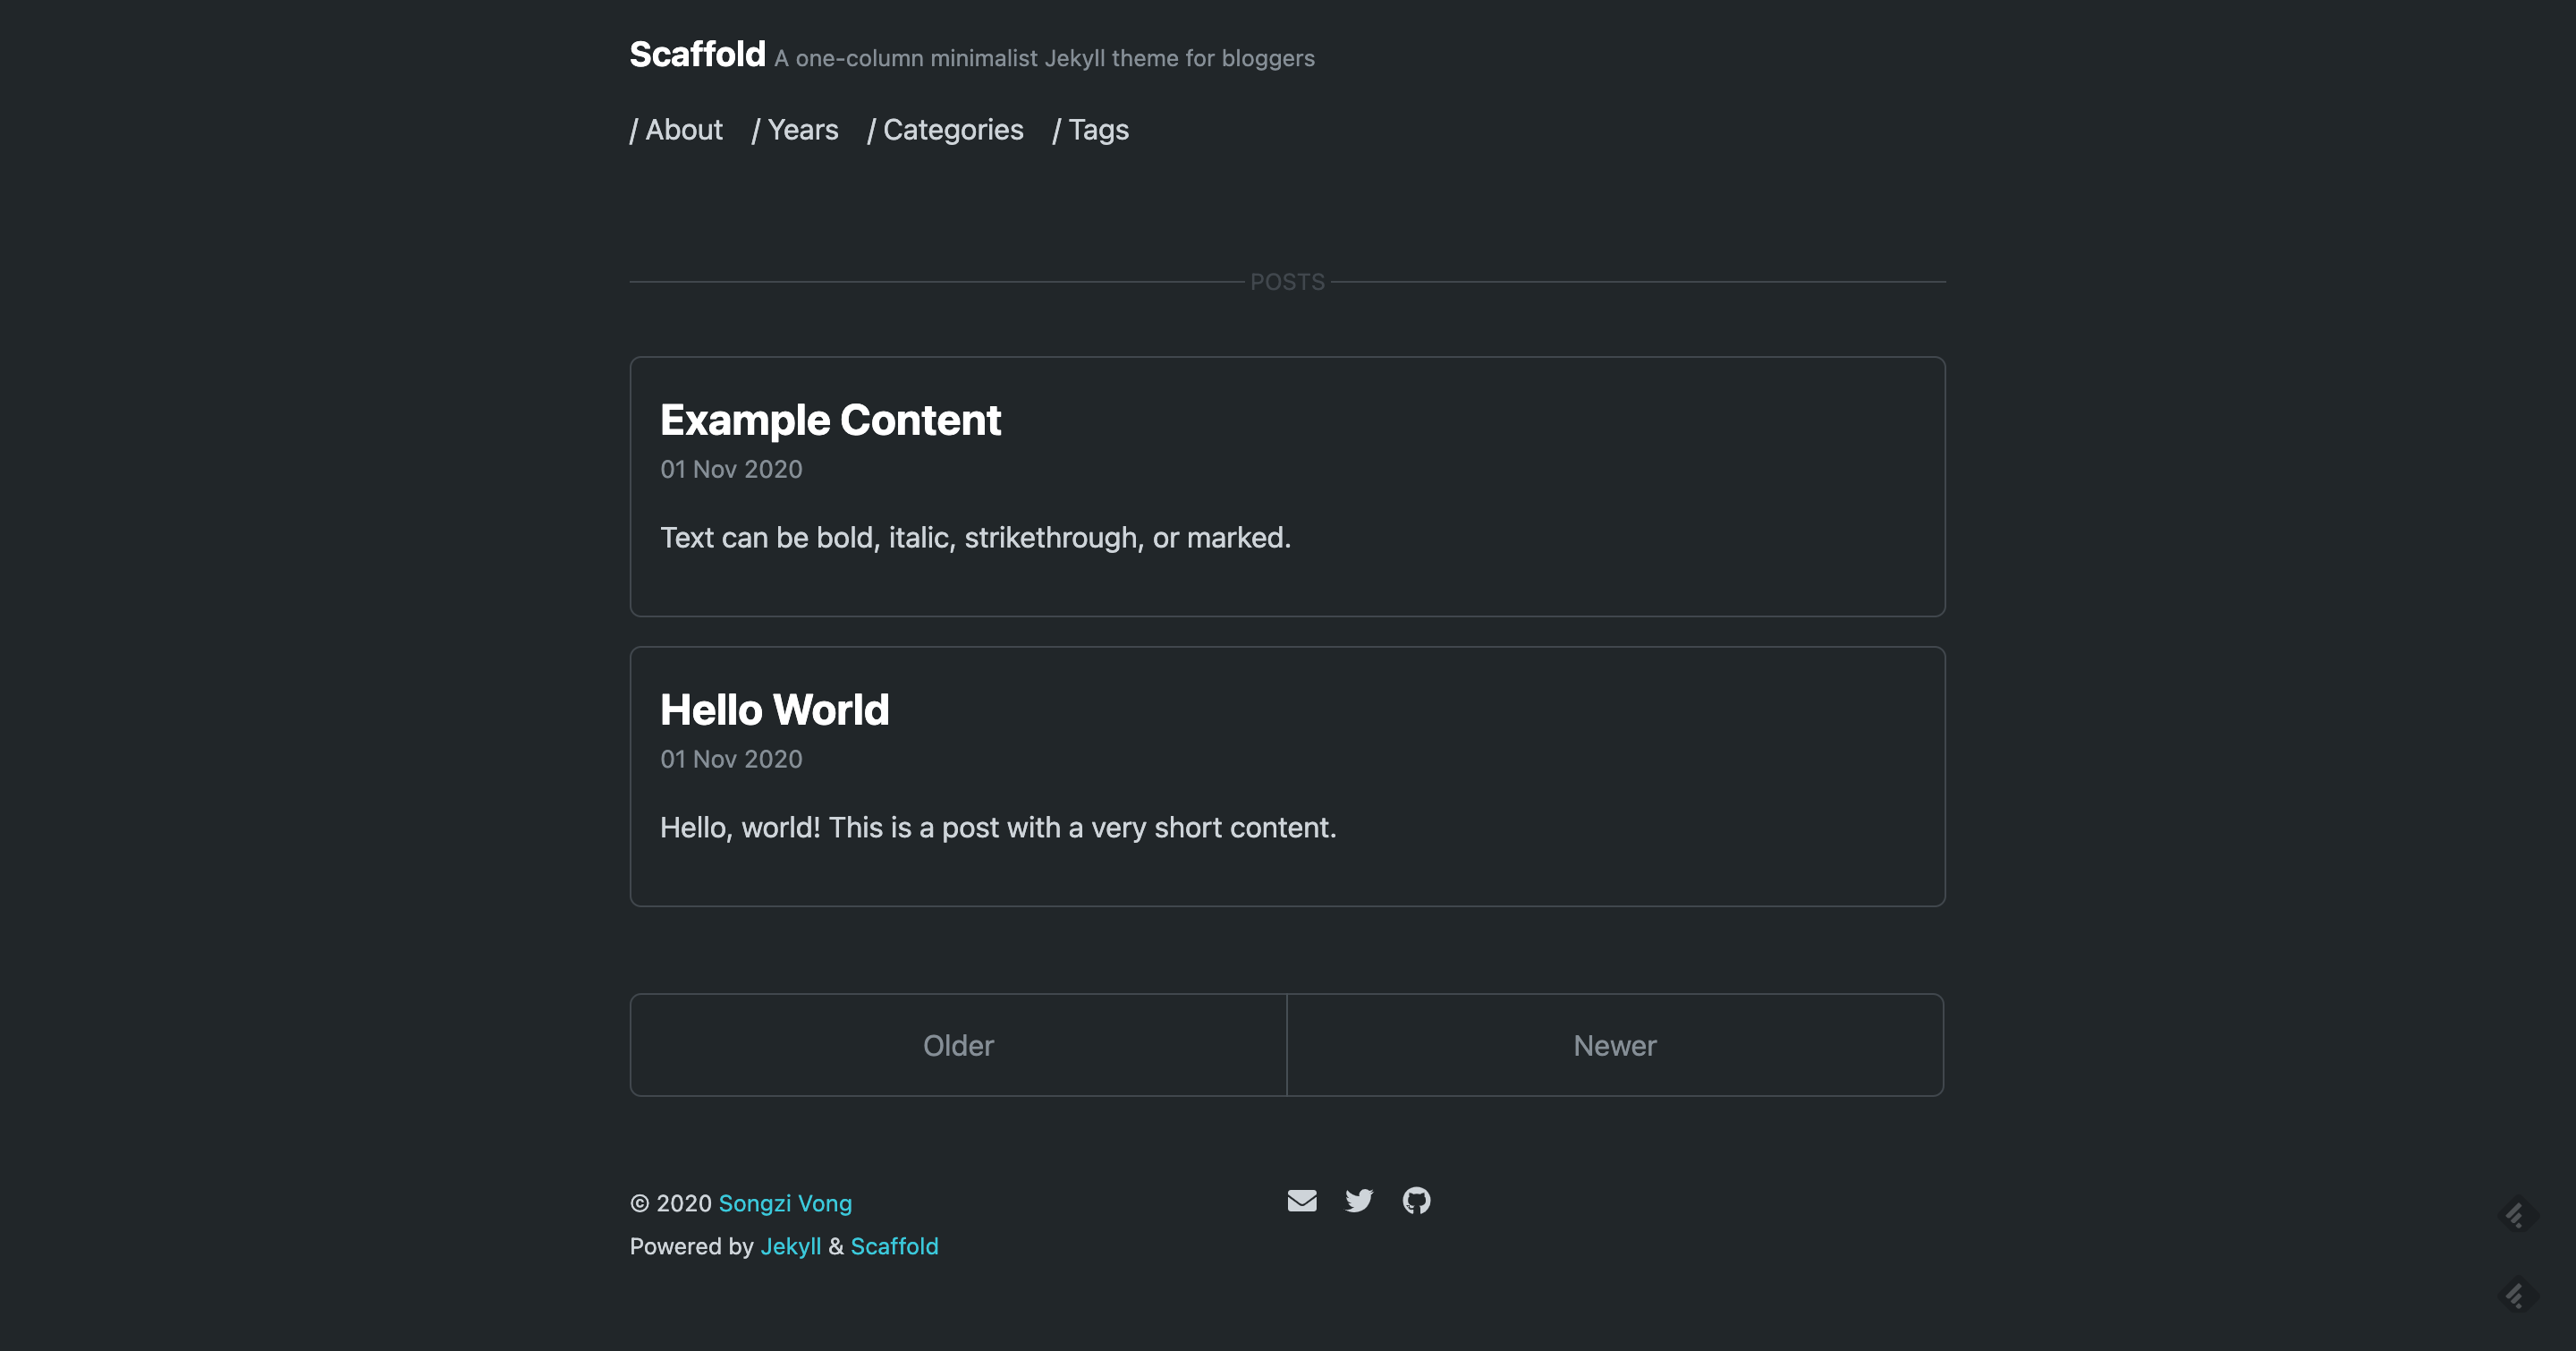Image resolution: width=2576 pixels, height=1351 pixels.
Task: Click the Example Content post date
Action: [731, 469]
